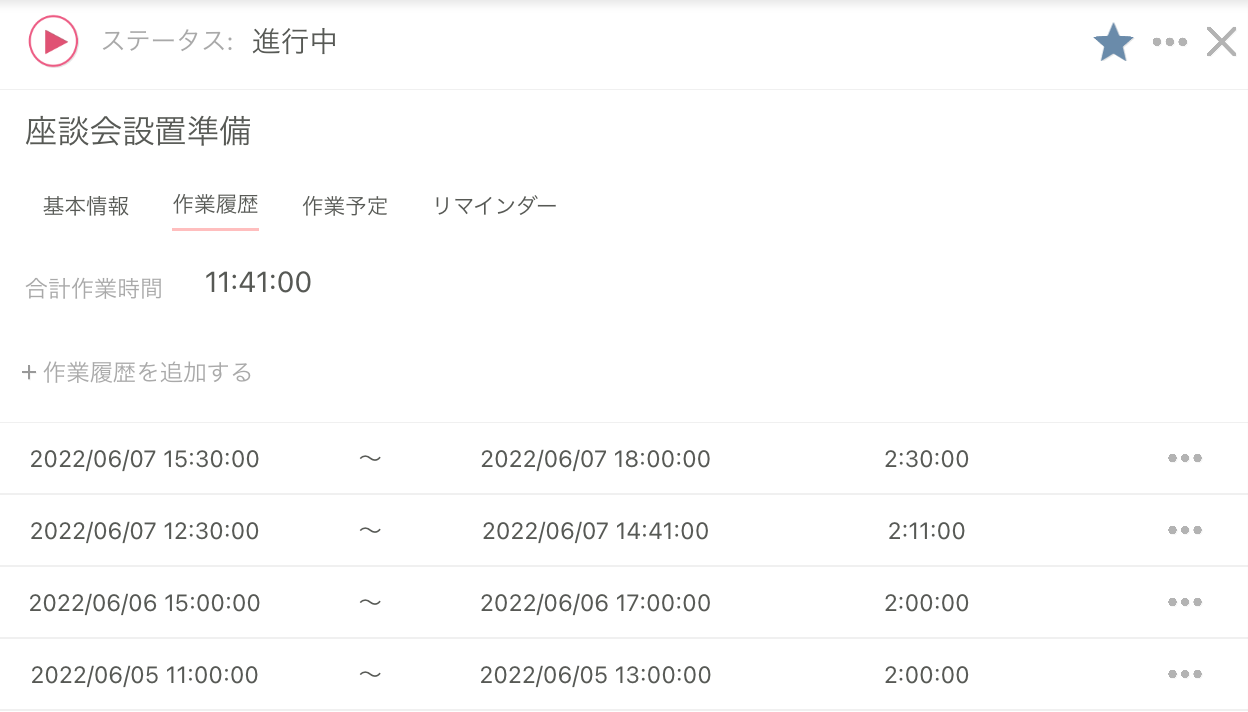
Task: Open options for the 06/05 work entry
Action: pyautogui.click(x=1184, y=675)
